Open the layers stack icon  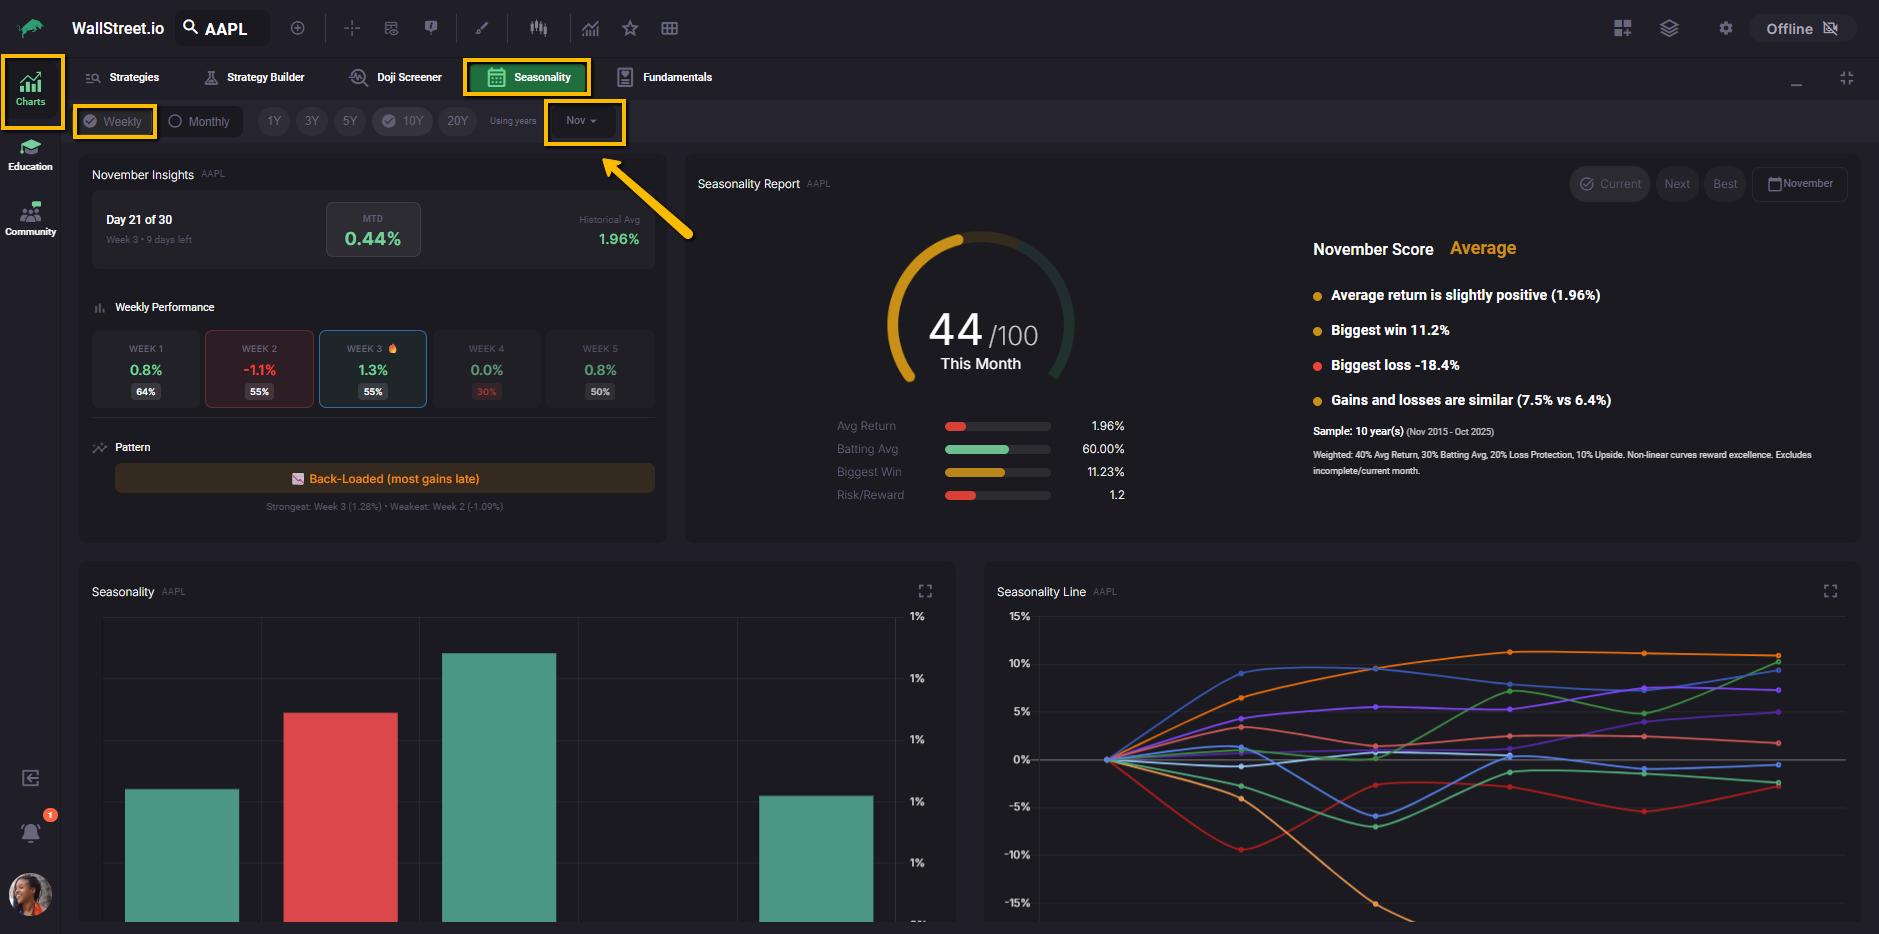point(1669,28)
